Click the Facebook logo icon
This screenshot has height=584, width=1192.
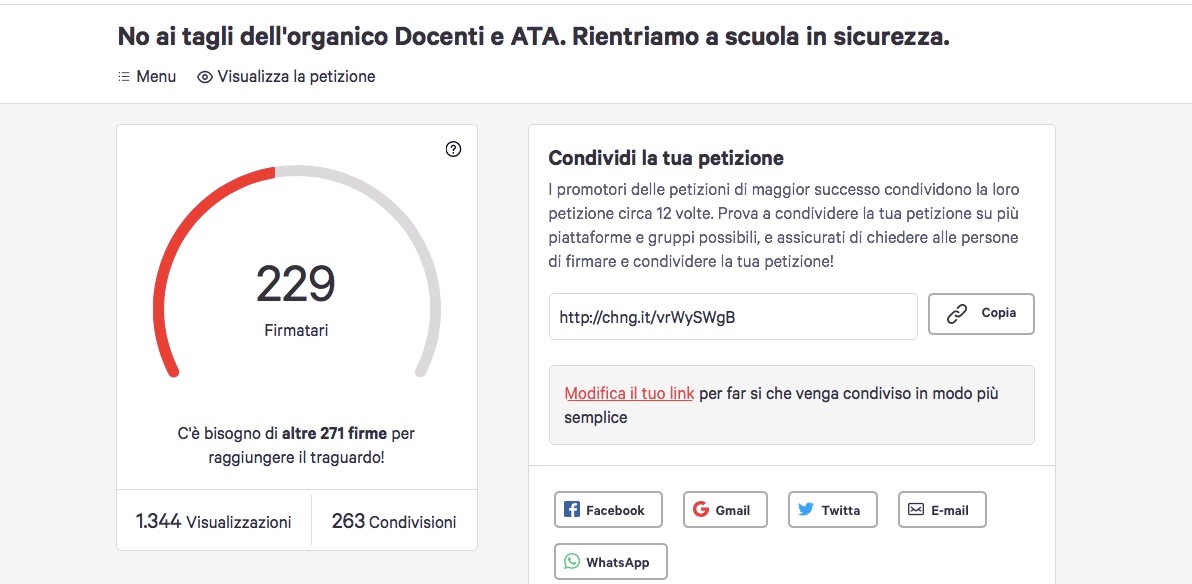click(572, 509)
